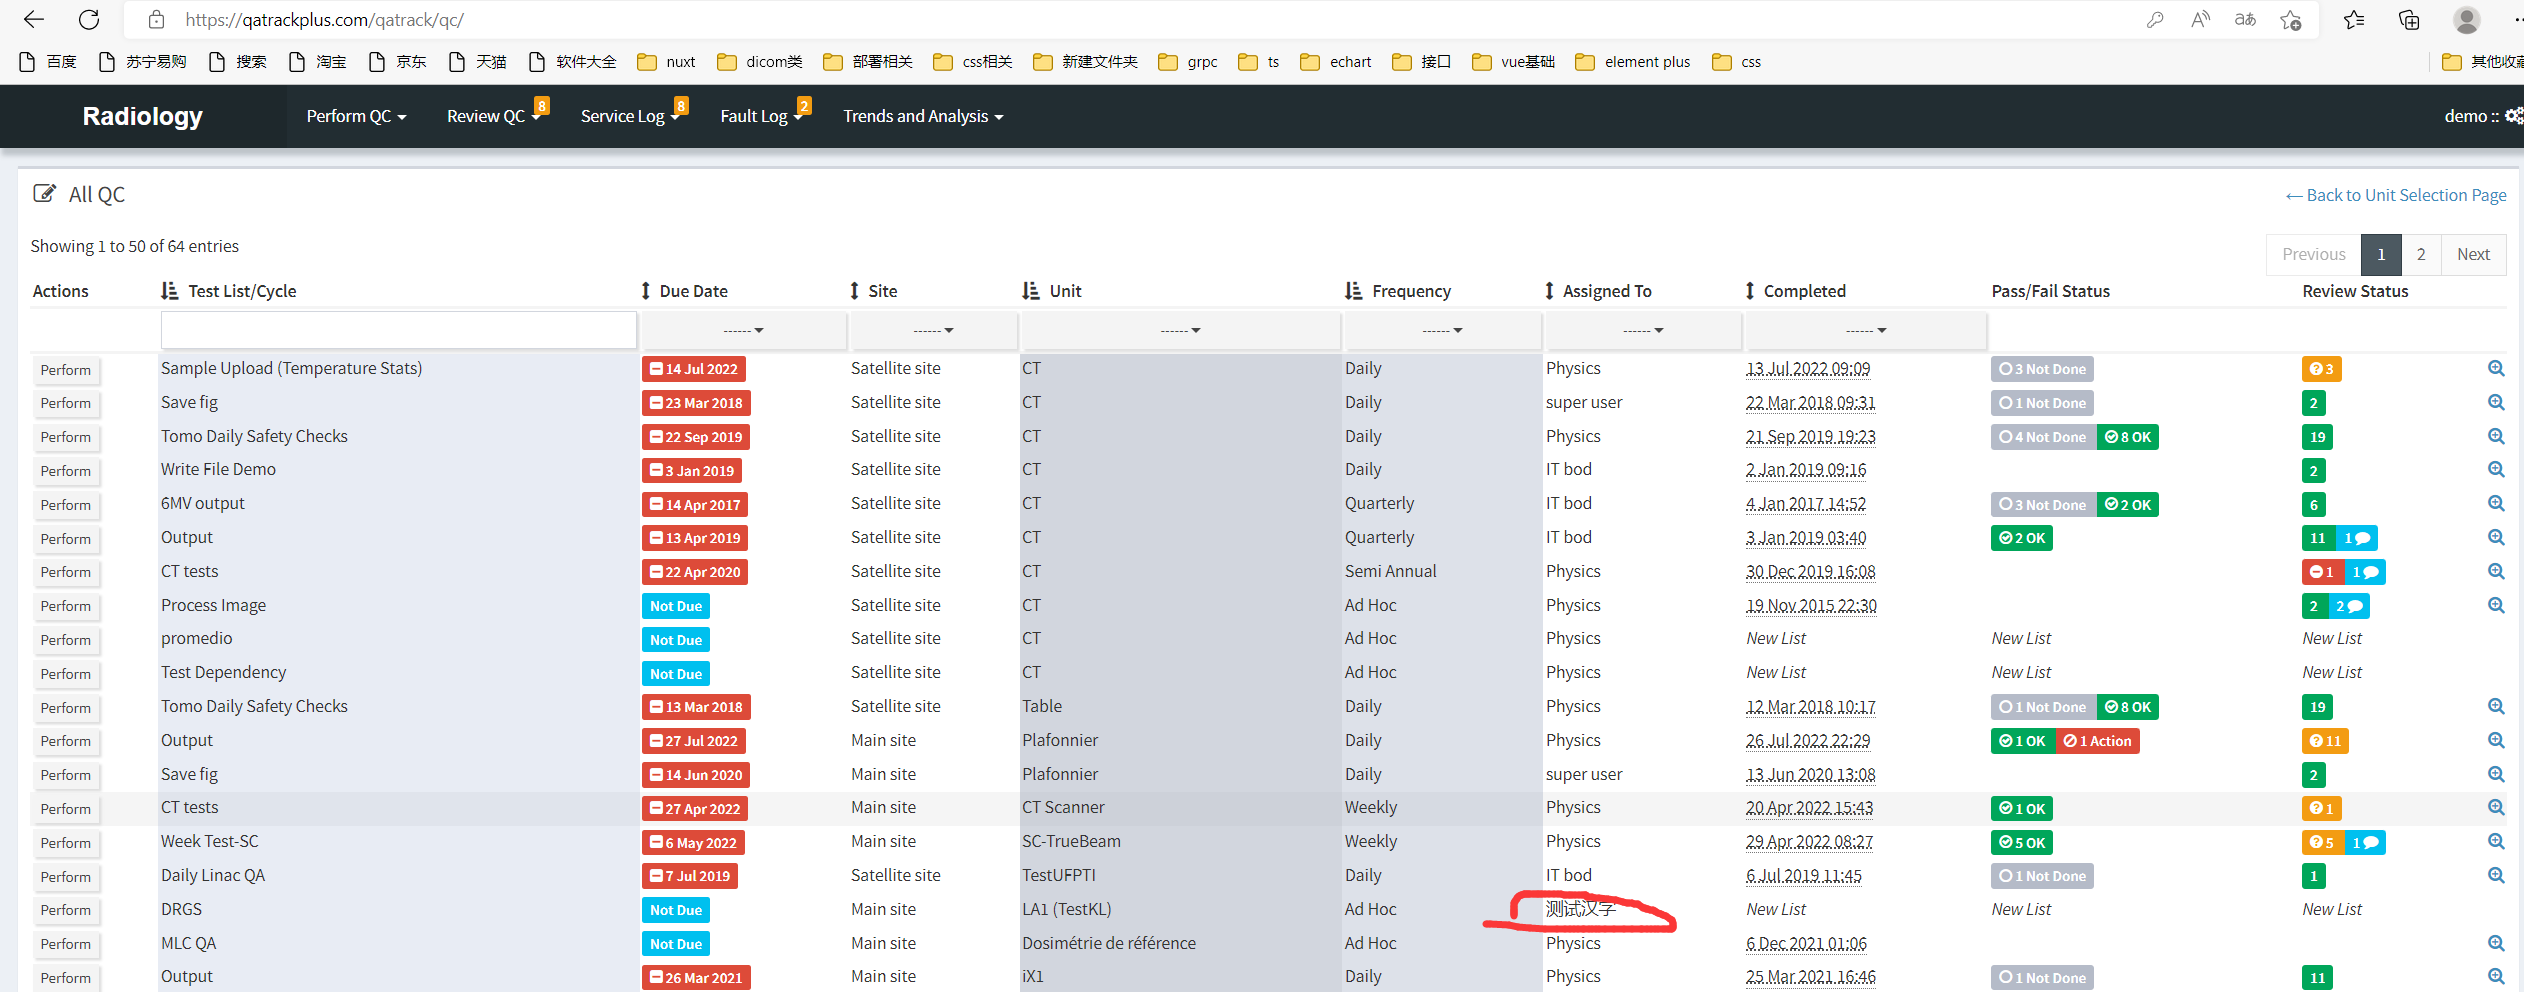Click the comment bubble badge on Week Test-SC row
This screenshot has width=2524, height=992.
click(x=2368, y=842)
